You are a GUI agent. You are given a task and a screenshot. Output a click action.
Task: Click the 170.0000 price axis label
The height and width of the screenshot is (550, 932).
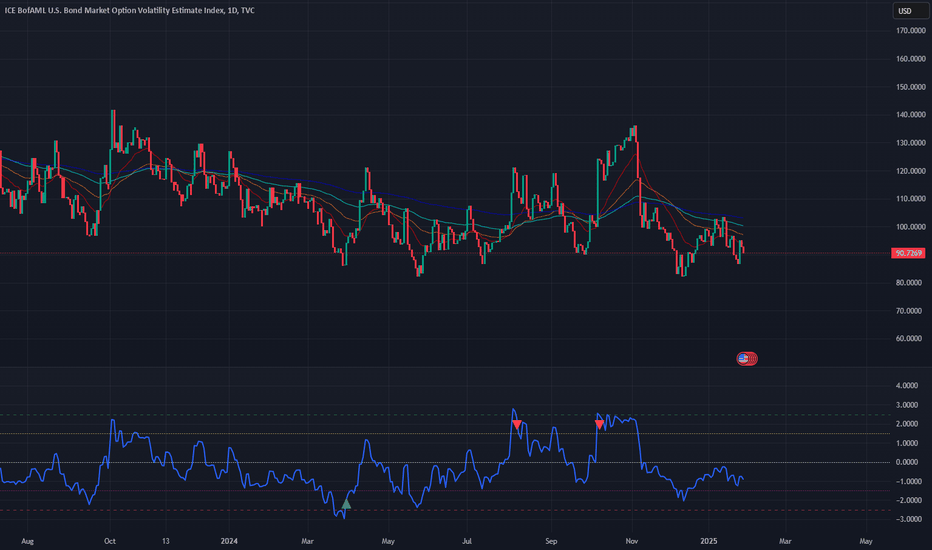(911, 30)
